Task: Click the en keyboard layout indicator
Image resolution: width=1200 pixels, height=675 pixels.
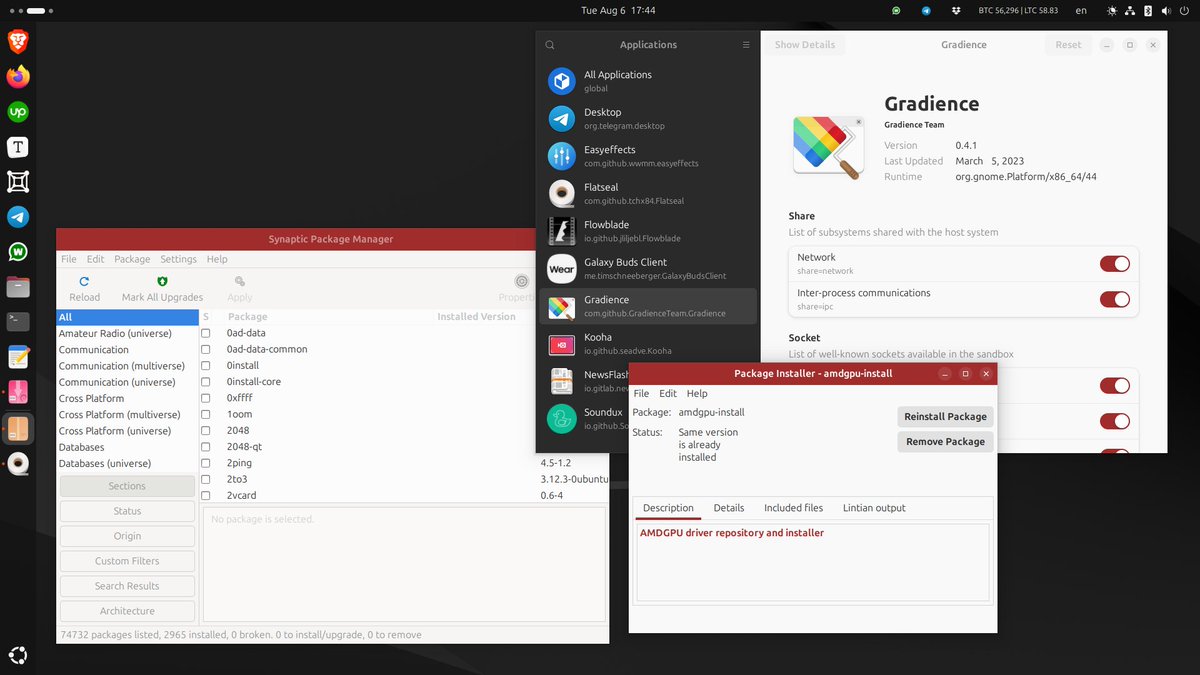Action: pos(1081,10)
